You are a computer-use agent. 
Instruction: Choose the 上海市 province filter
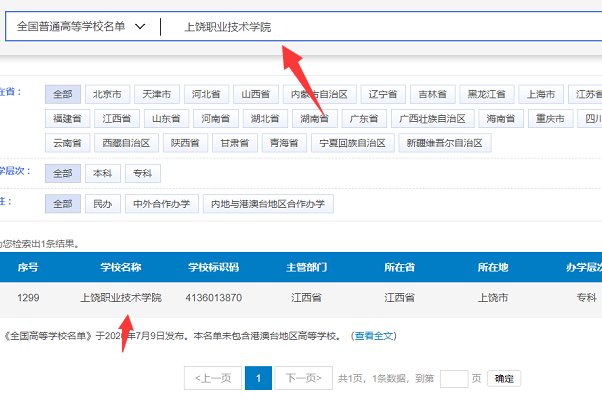(x=541, y=94)
